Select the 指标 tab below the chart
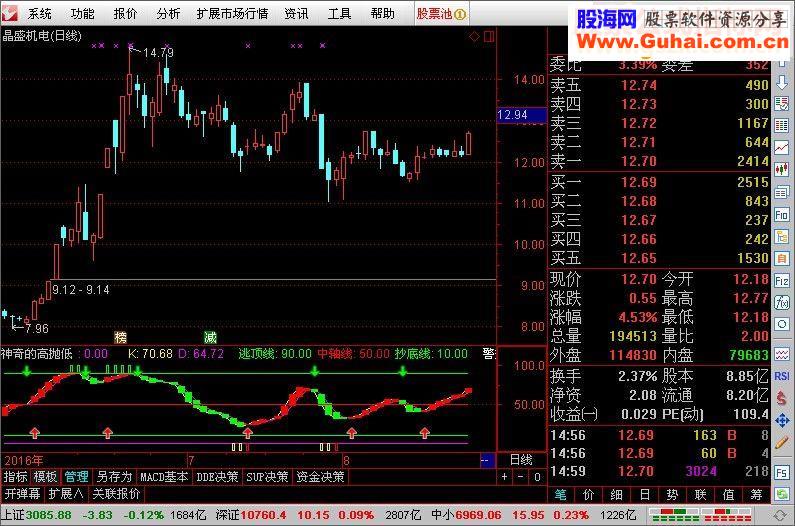The image size is (795, 526). [x=15, y=477]
